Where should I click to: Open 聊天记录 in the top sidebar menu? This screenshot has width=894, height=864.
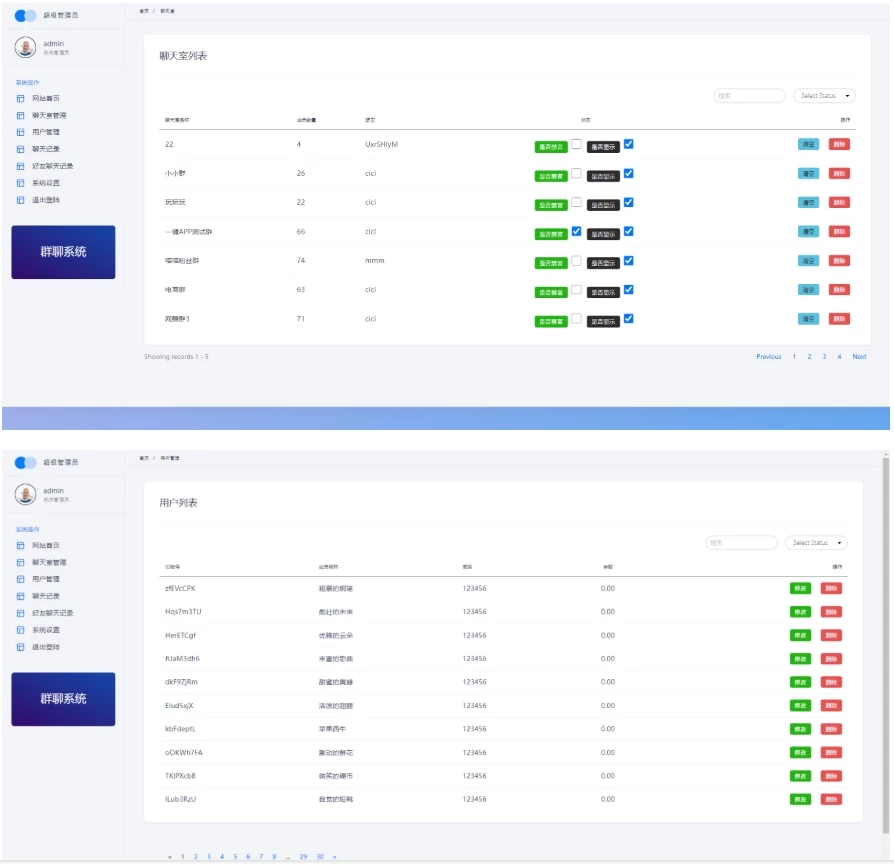pos(46,149)
